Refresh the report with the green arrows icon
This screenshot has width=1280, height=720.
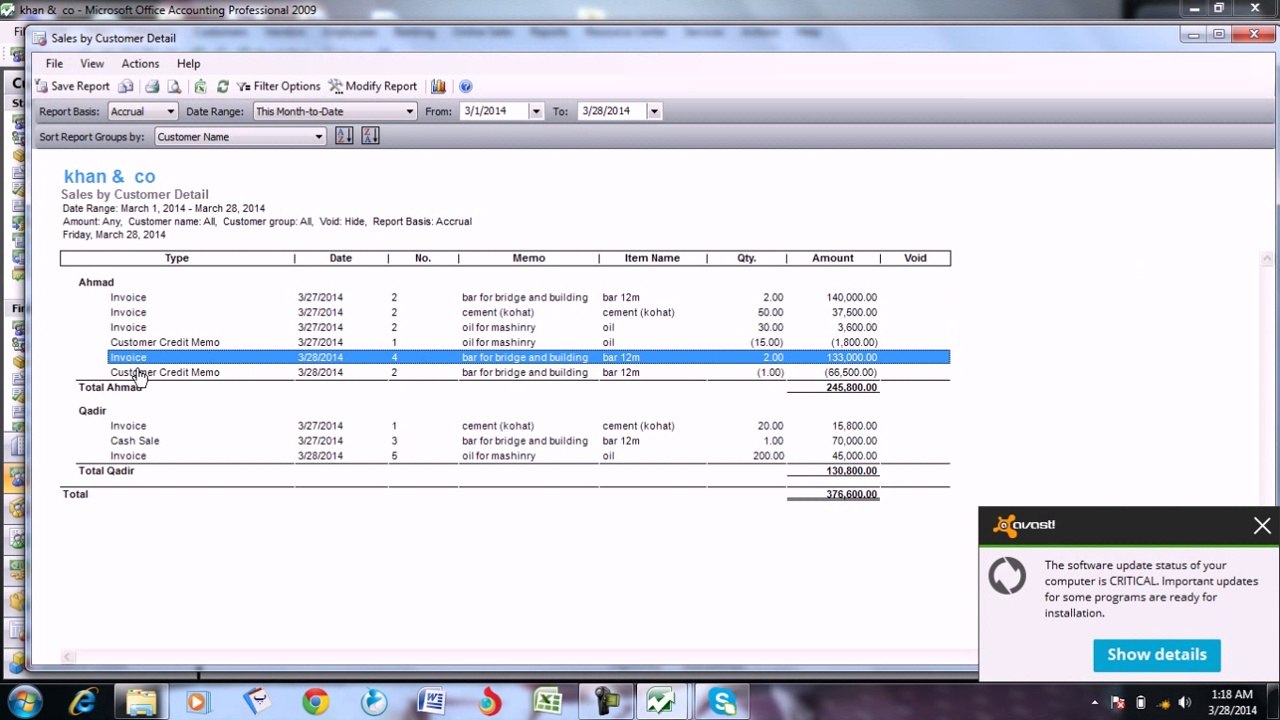[x=222, y=87]
